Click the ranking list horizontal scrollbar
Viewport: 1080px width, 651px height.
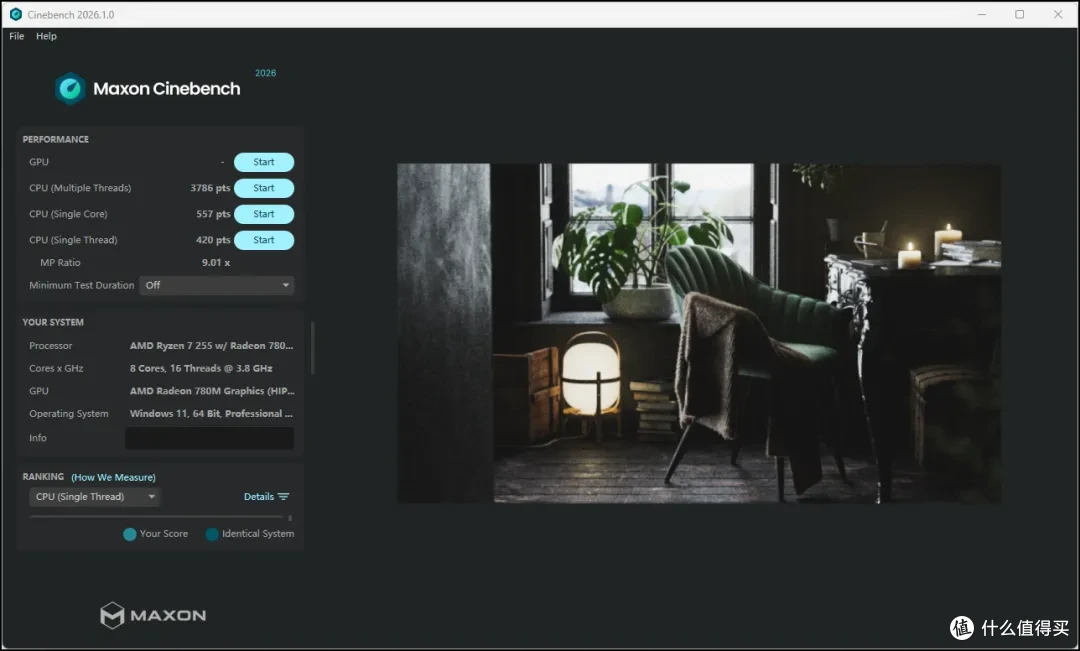point(156,517)
